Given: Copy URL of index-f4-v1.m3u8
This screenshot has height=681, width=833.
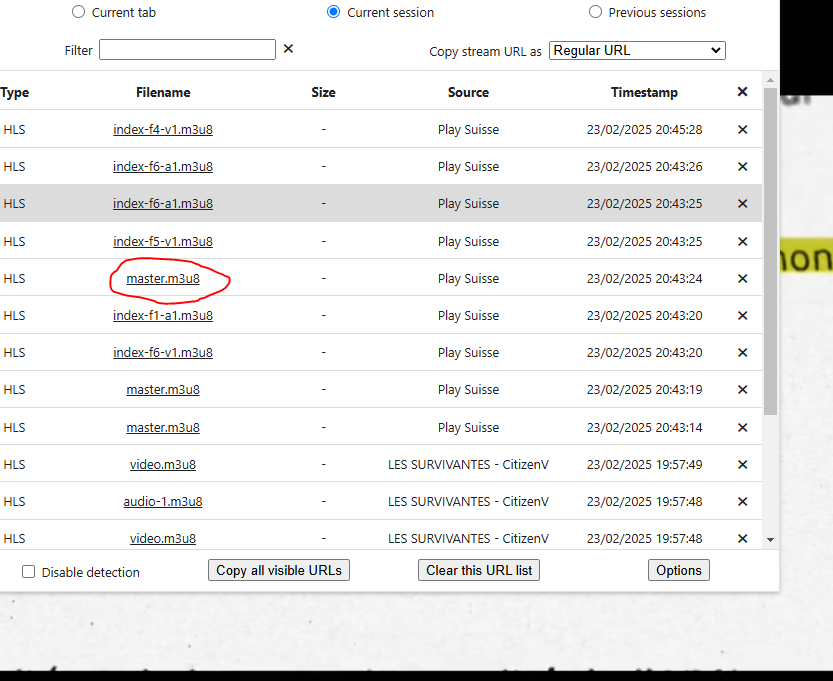Looking at the screenshot, I should (x=163, y=130).
